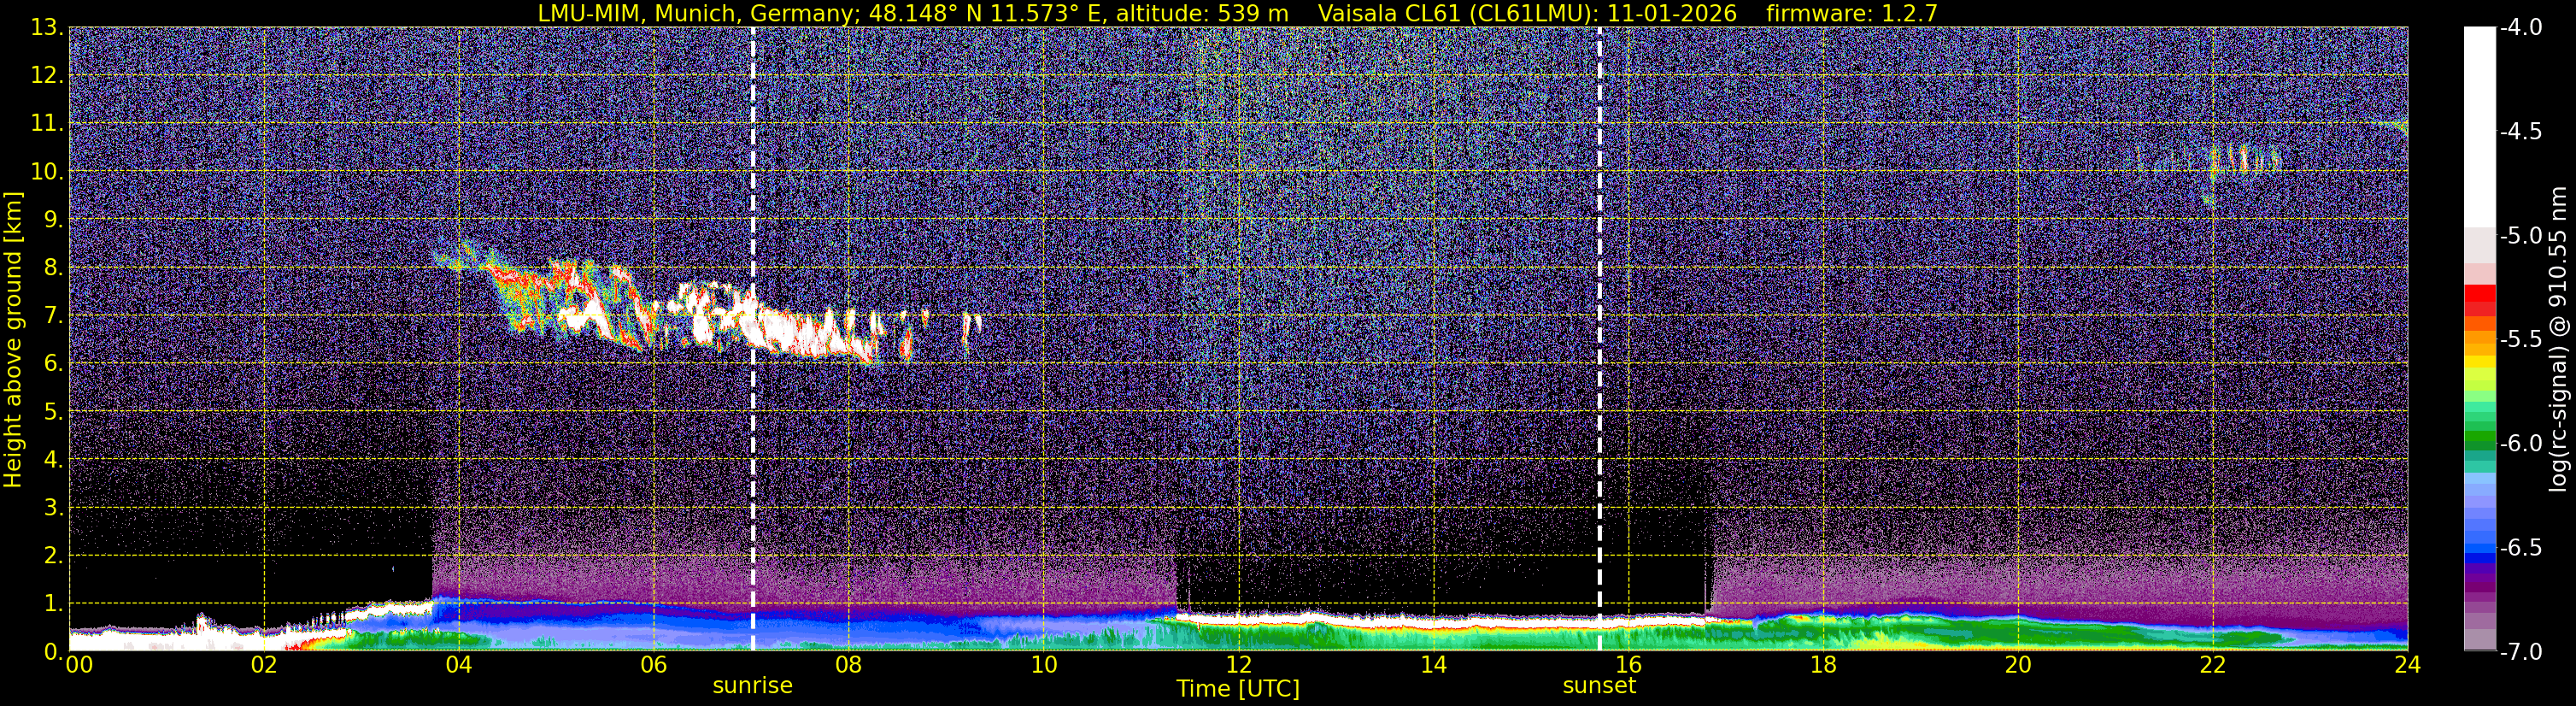Select the 1. height axis tick label
Image resolution: width=2576 pixels, height=706 pixels.
[54, 603]
